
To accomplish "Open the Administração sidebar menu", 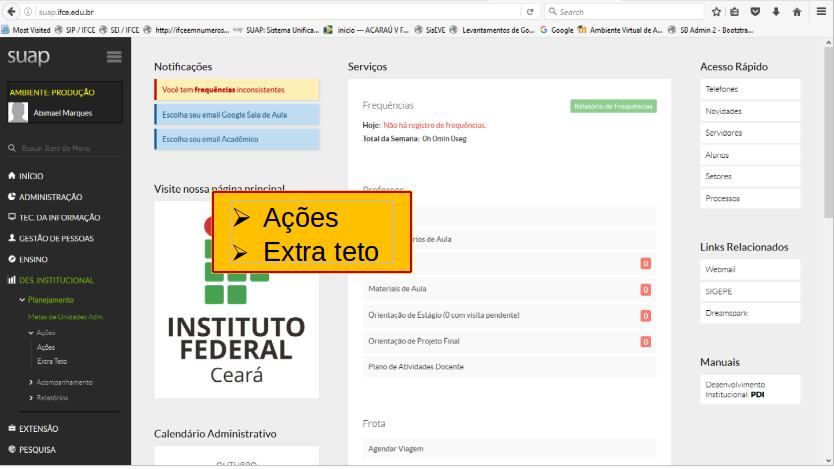I will point(50,197).
